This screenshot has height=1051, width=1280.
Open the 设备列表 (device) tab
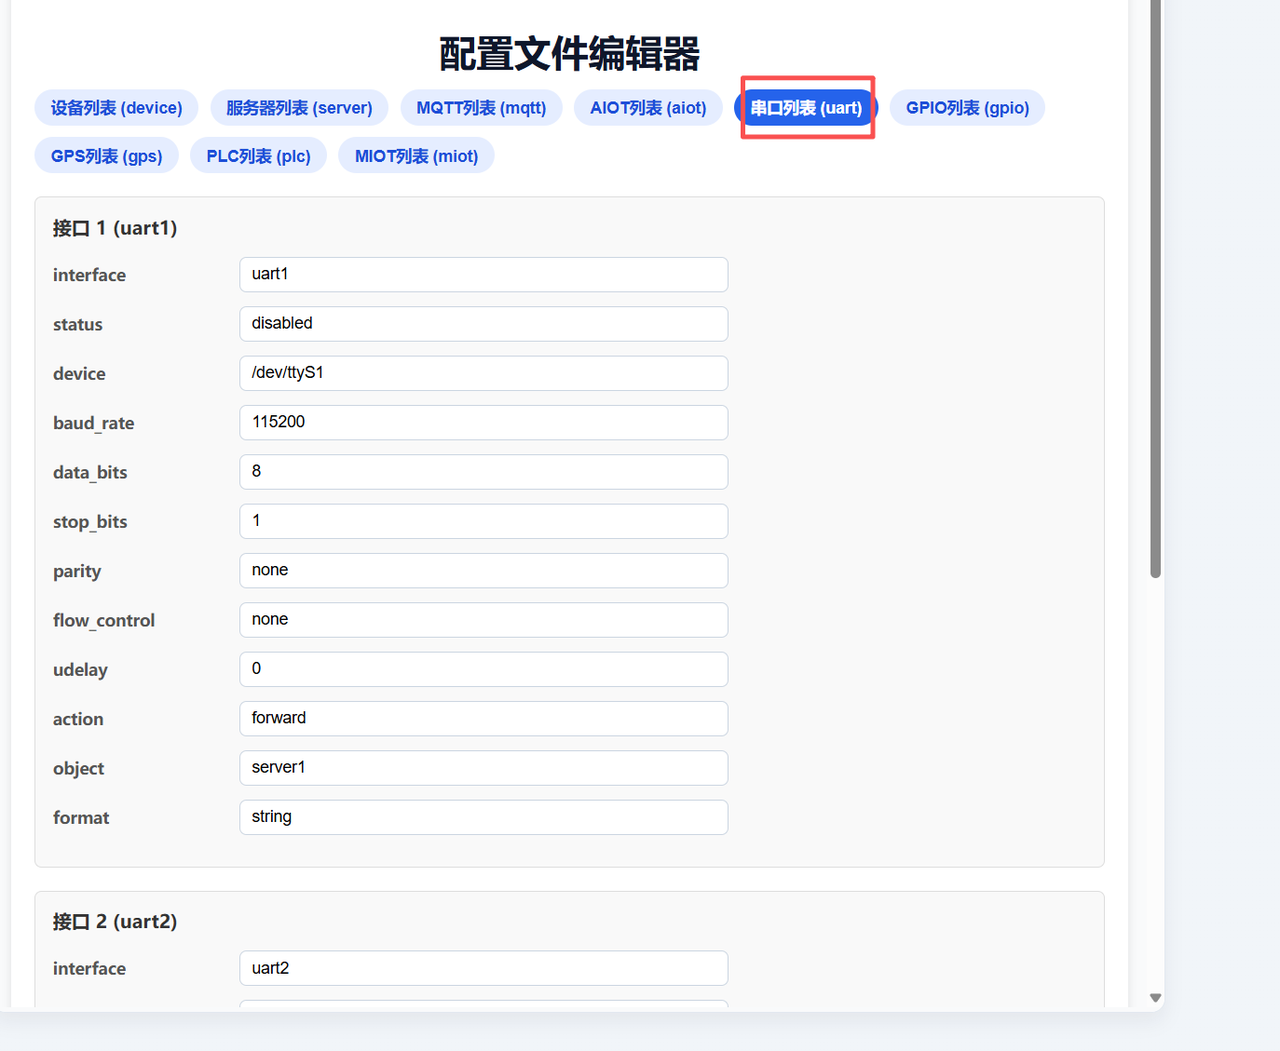tap(116, 108)
